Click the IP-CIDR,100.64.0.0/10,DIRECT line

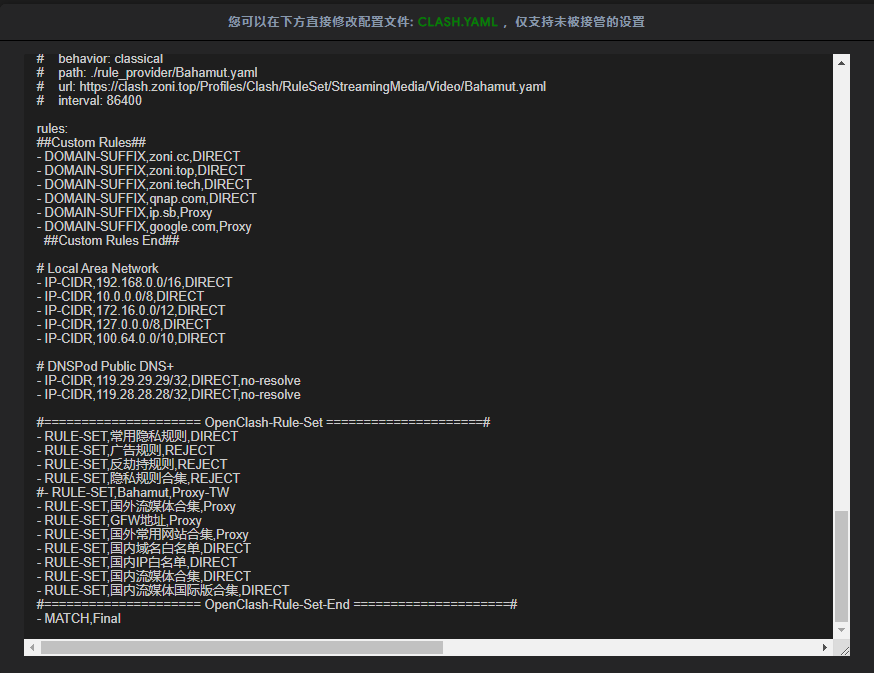[x=131, y=338]
